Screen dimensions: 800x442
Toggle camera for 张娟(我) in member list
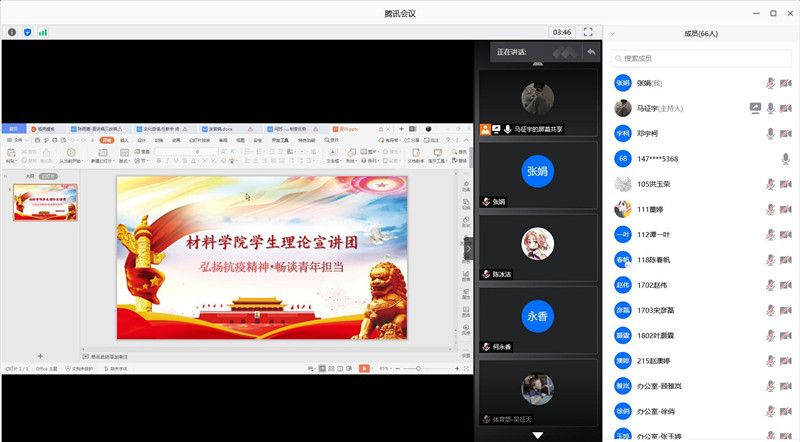pos(786,83)
